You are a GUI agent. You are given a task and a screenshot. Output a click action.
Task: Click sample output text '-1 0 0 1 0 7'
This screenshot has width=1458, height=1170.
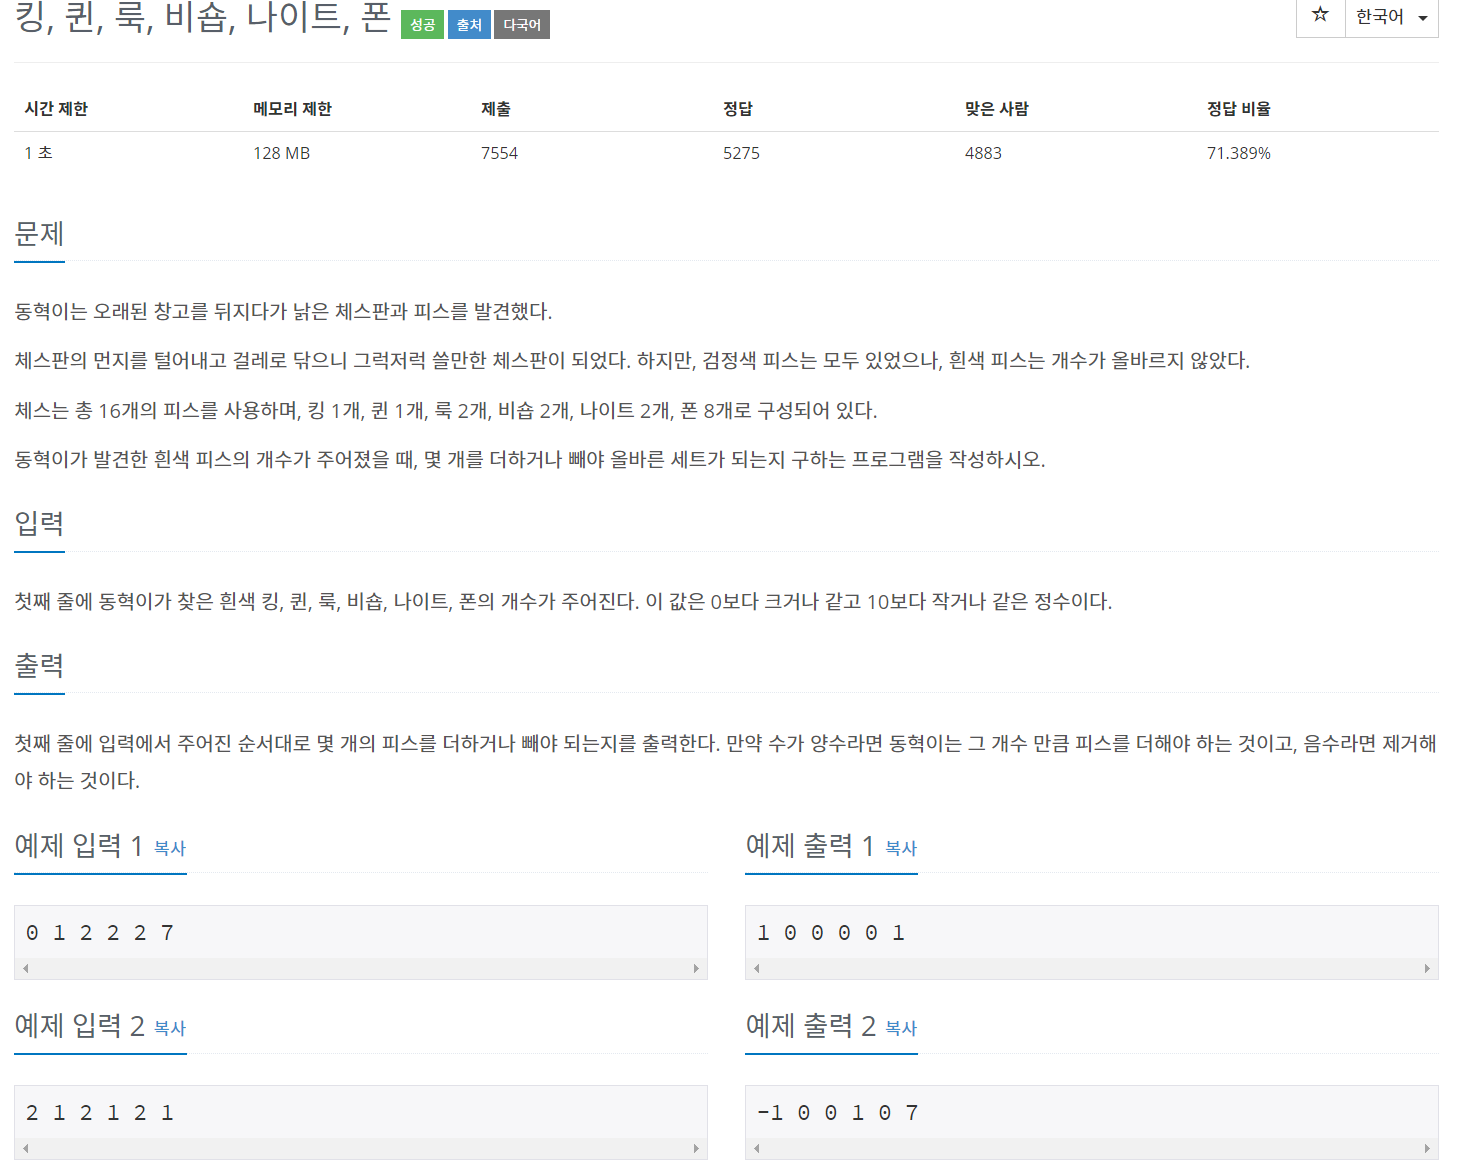pyautogui.click(x=838, y=1113)
